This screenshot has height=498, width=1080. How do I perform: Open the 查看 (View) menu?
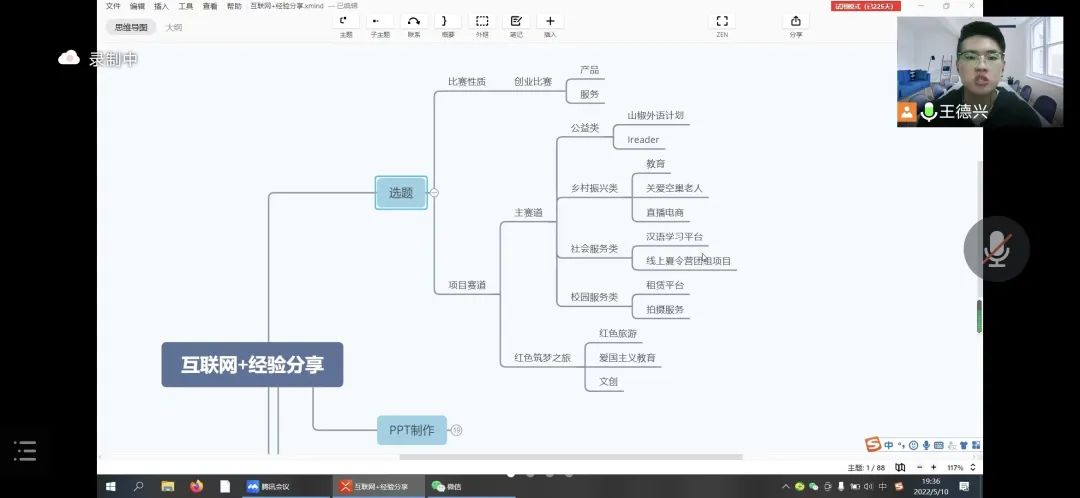210,6
